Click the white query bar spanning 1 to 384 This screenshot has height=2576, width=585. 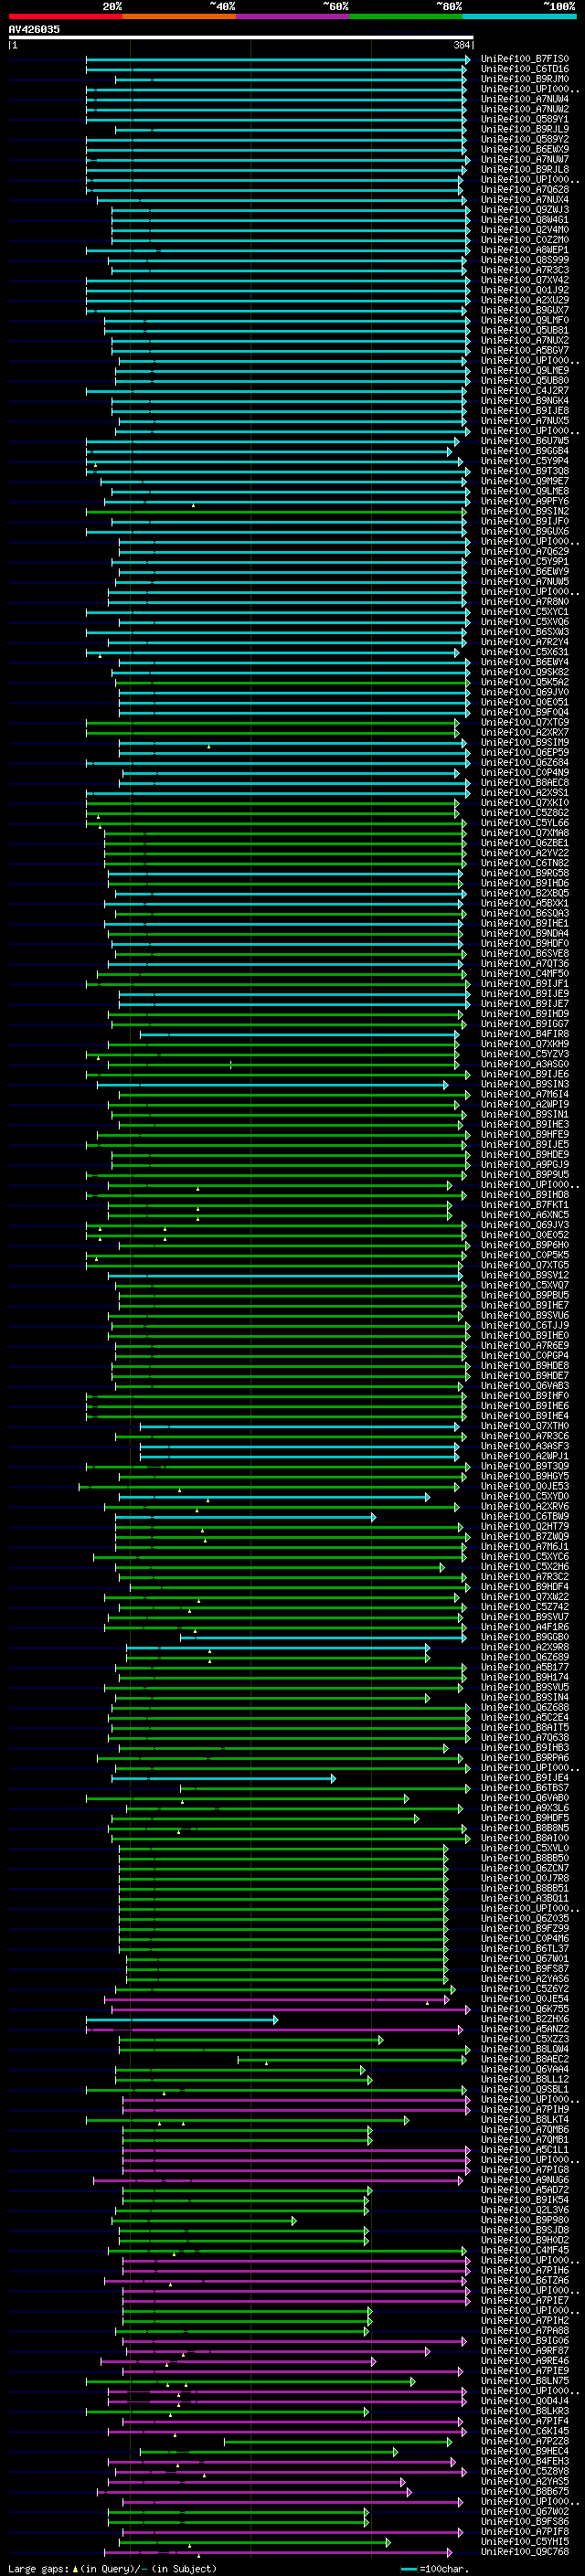[241, 38]
